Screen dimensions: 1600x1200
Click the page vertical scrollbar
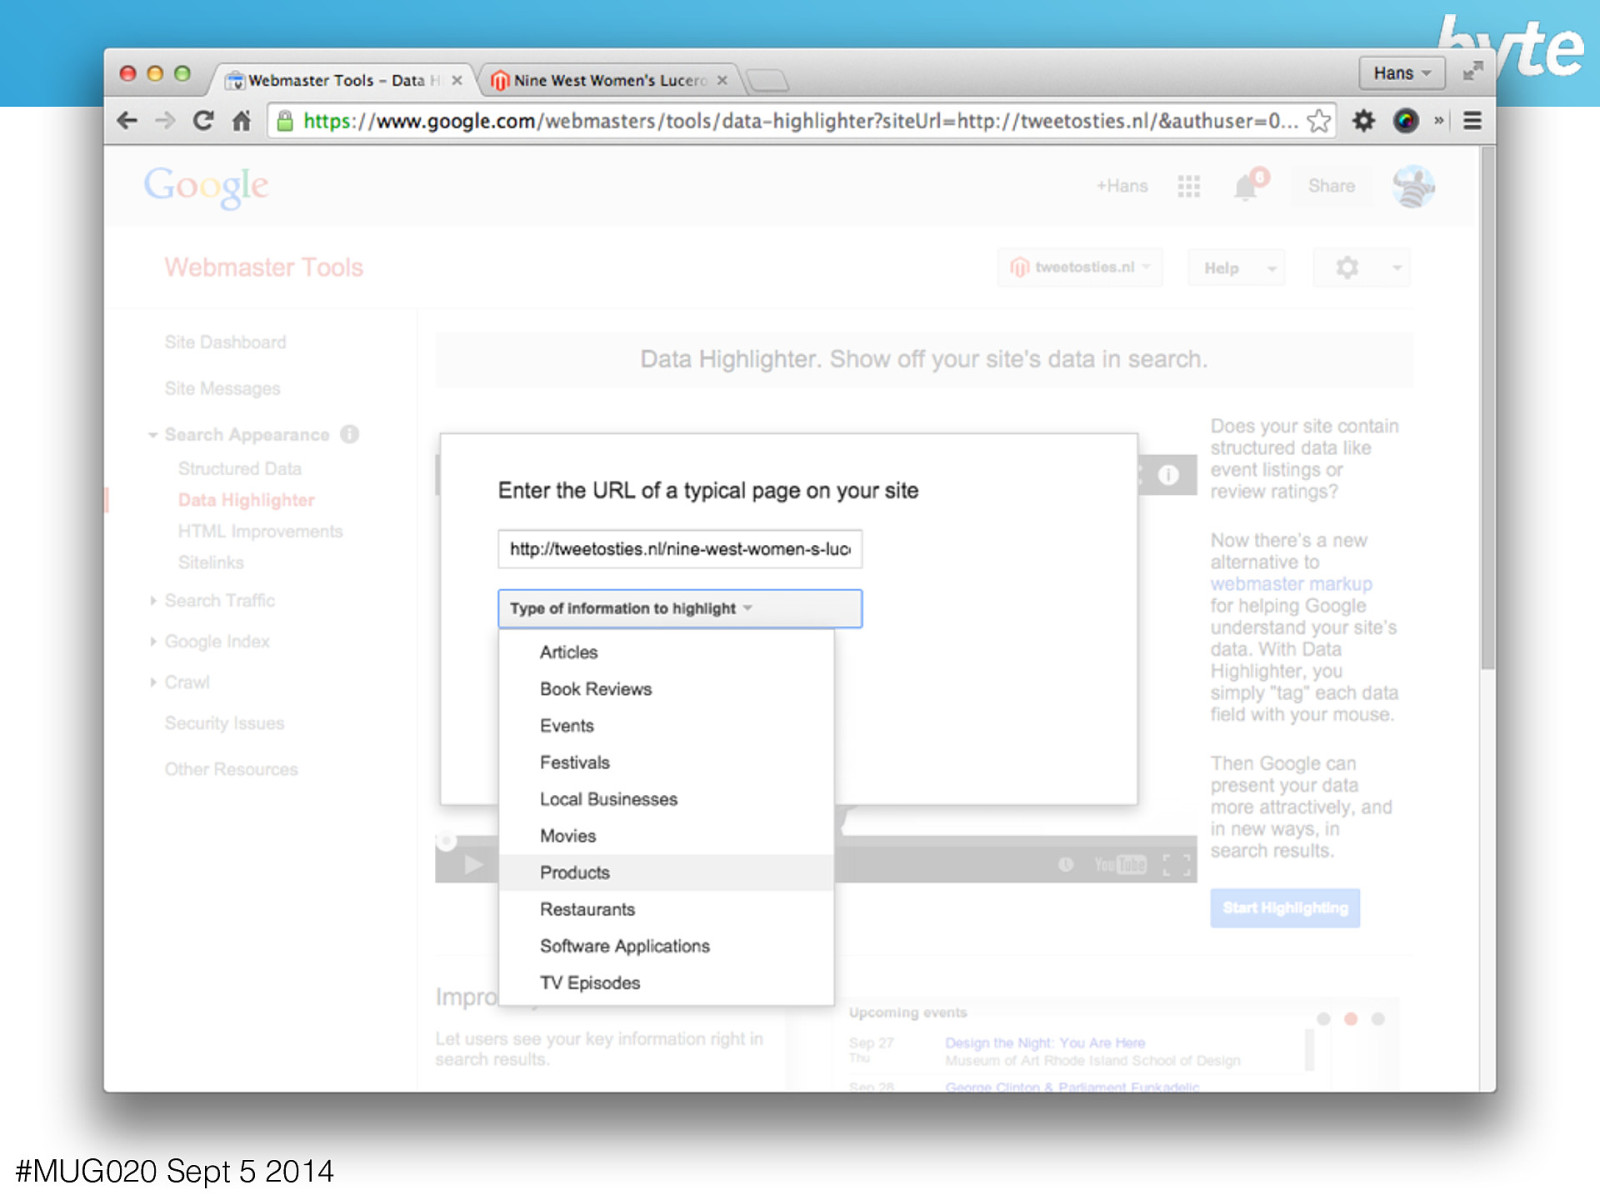tap(1488, 410)
